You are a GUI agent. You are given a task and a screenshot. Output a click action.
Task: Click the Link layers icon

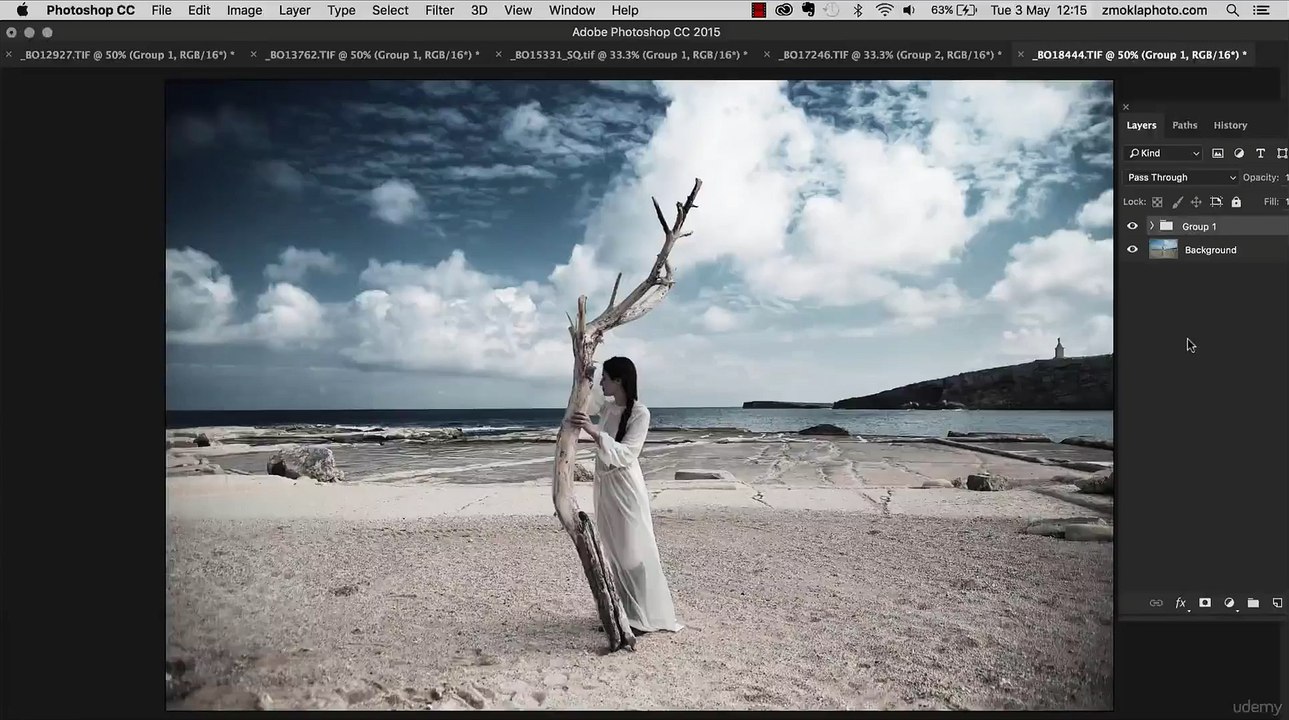1156,603
